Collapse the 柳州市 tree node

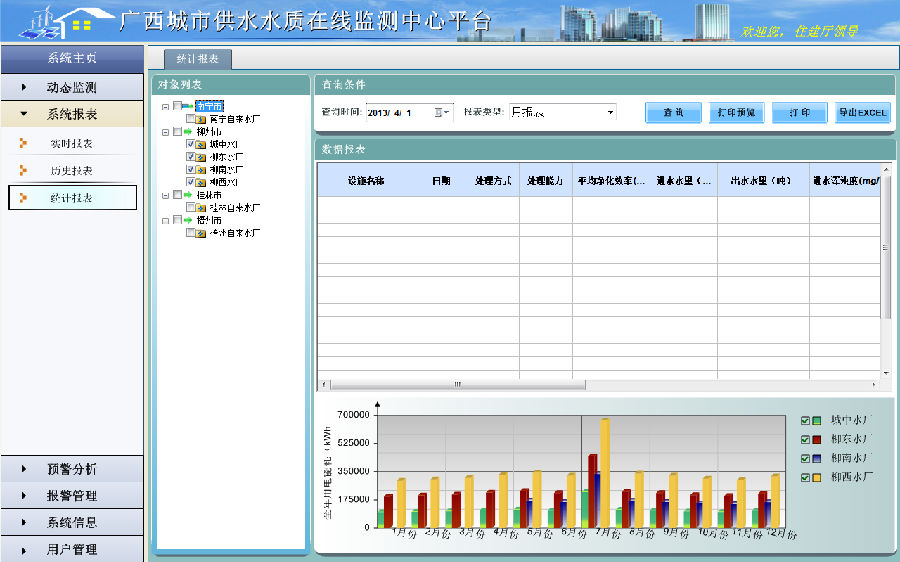tap(165, 132)
